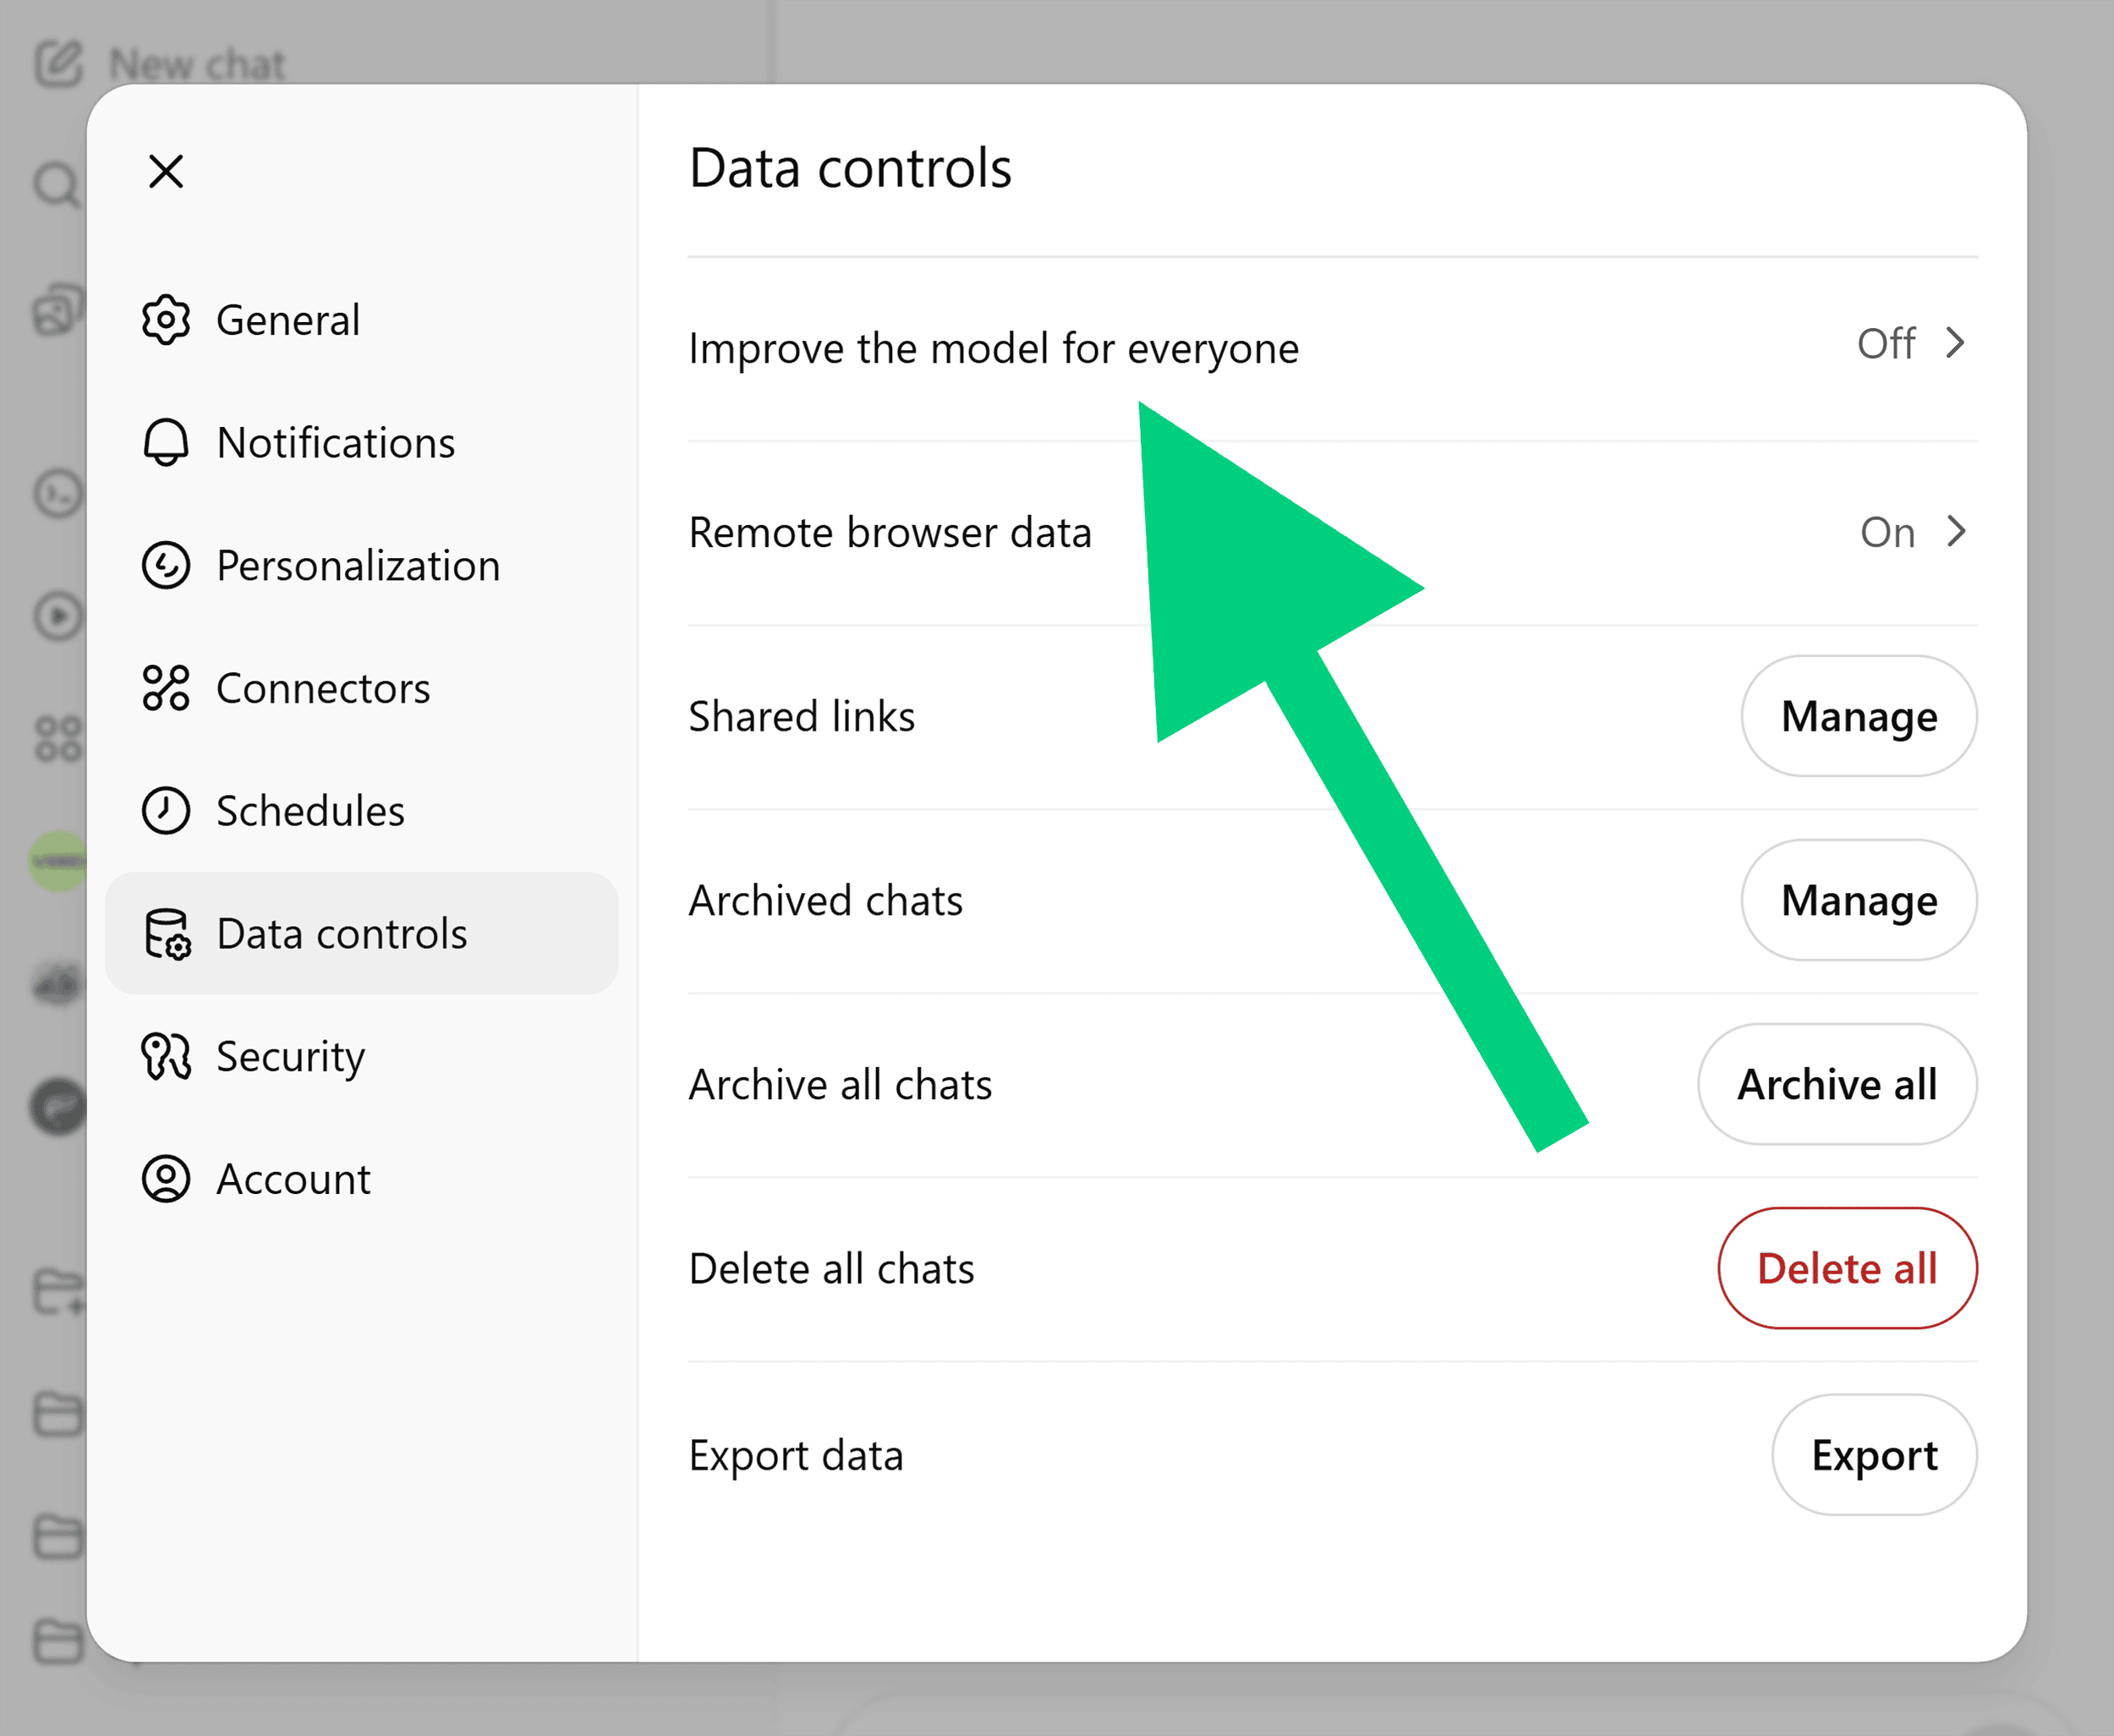Select the Connectors tab
2114x1736 pixels.
click(x=362, y=688)
